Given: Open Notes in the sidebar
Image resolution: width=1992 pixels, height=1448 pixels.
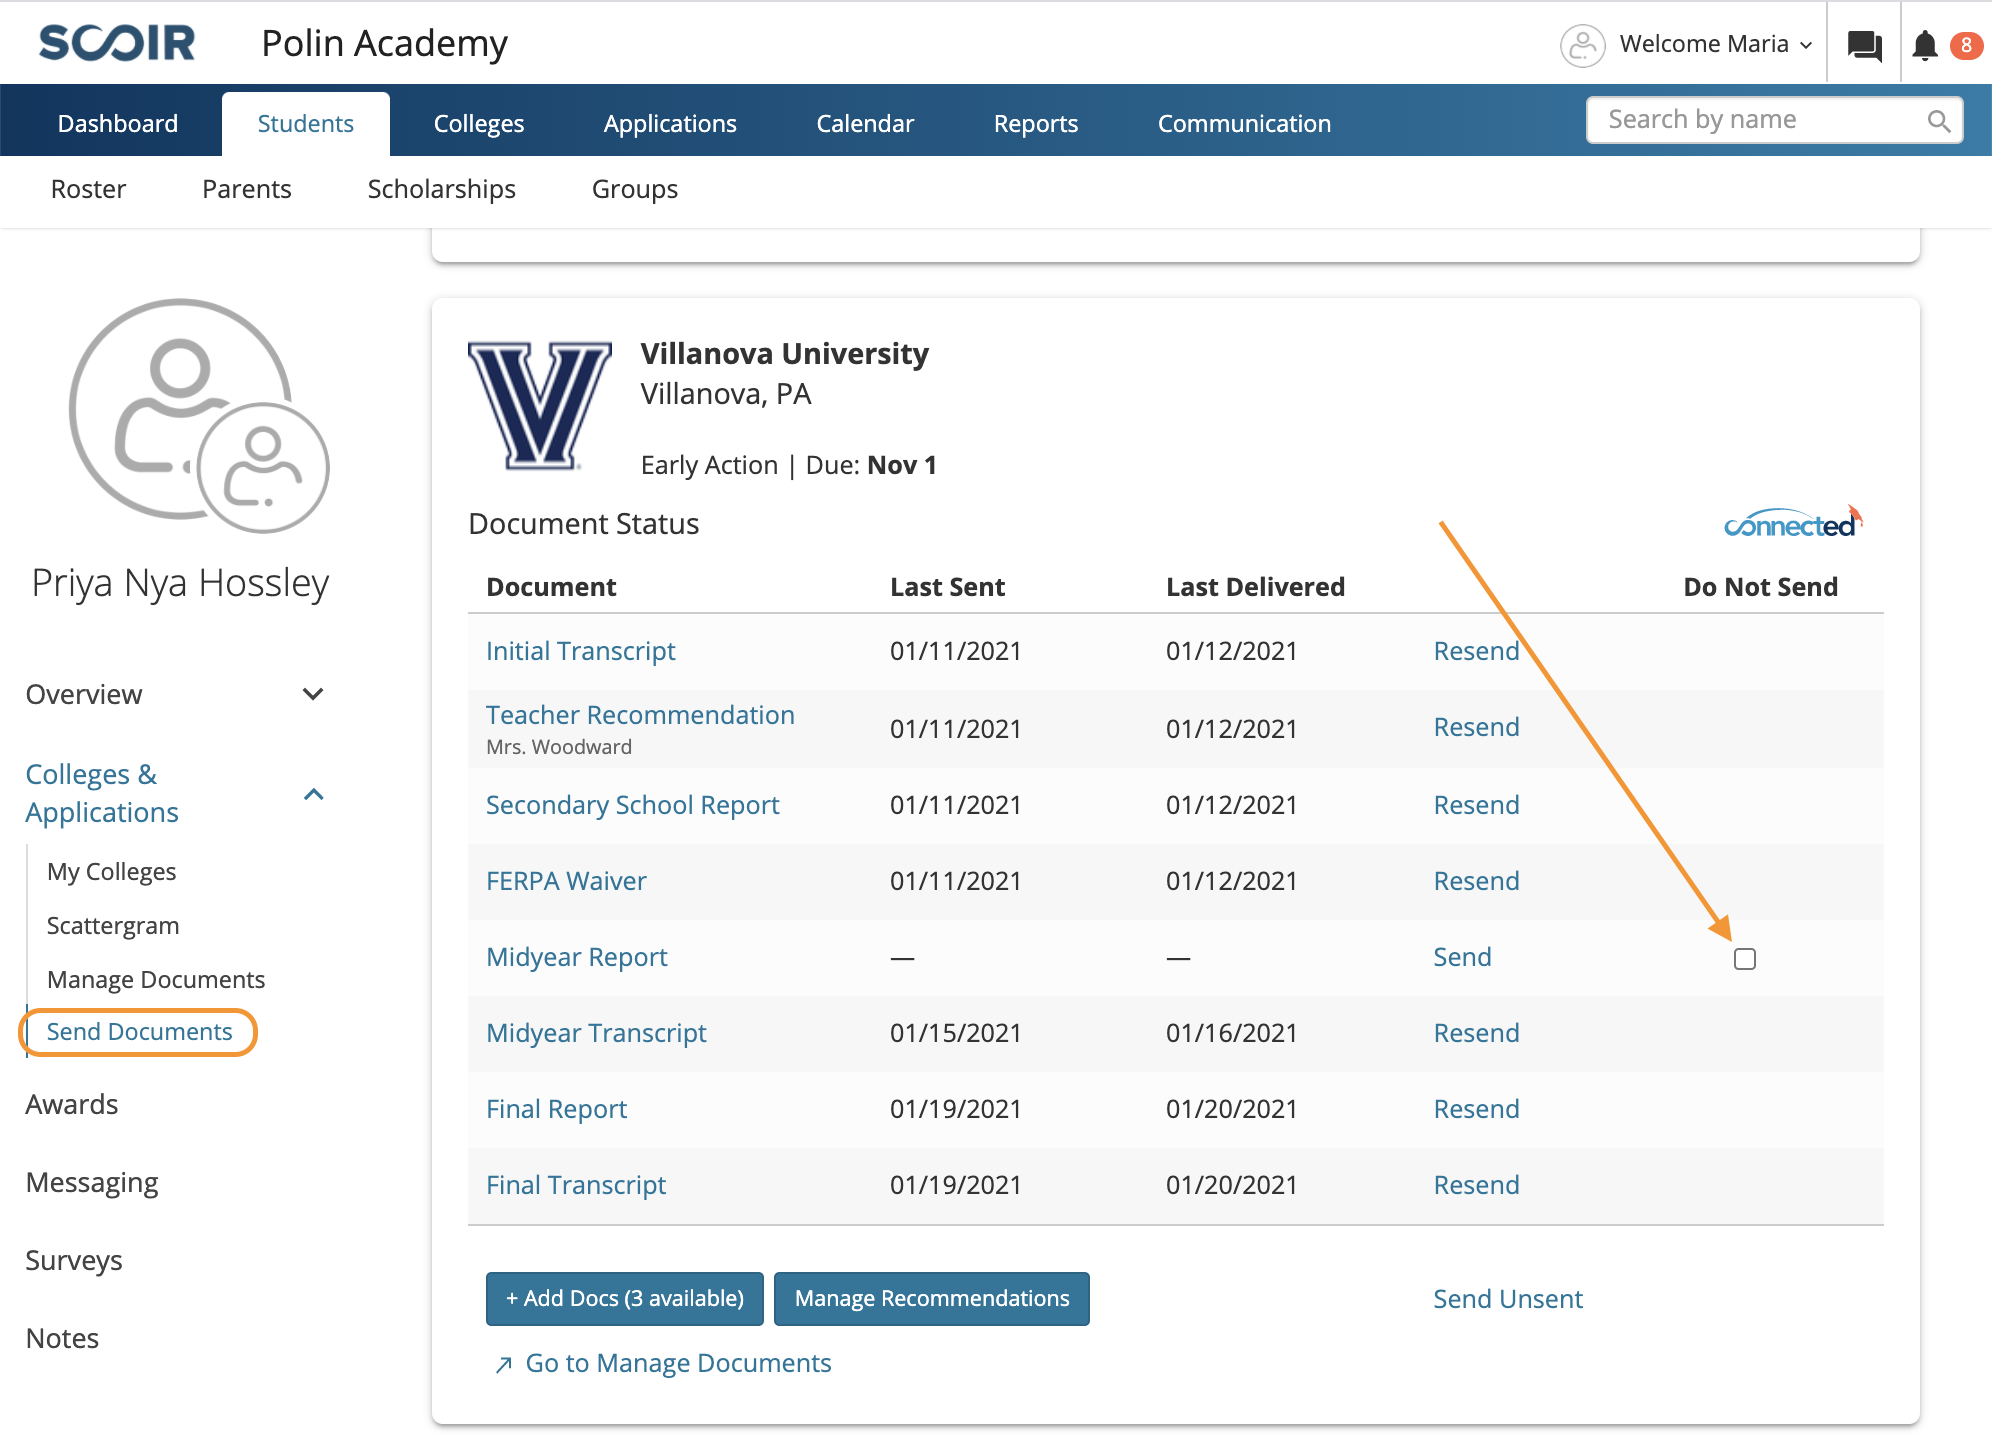Looking at the screenshot, I should point(62,1338).
